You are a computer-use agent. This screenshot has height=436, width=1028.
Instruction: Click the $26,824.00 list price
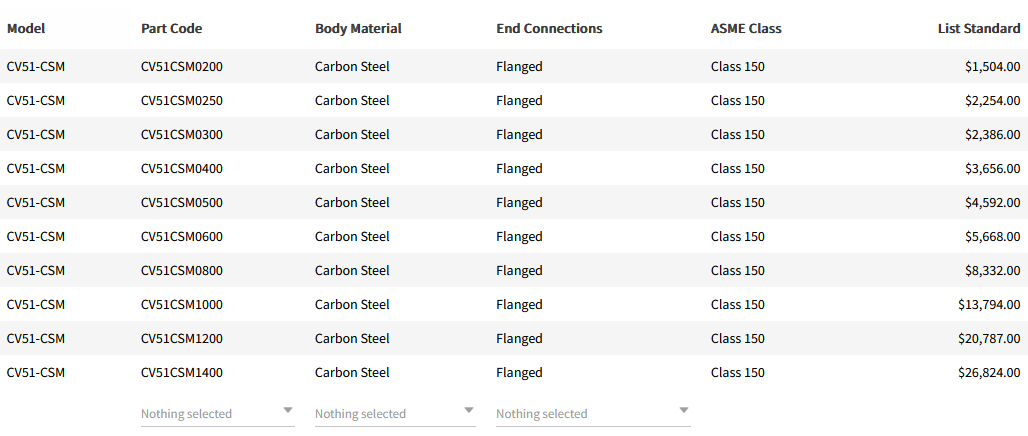(989, 373)
